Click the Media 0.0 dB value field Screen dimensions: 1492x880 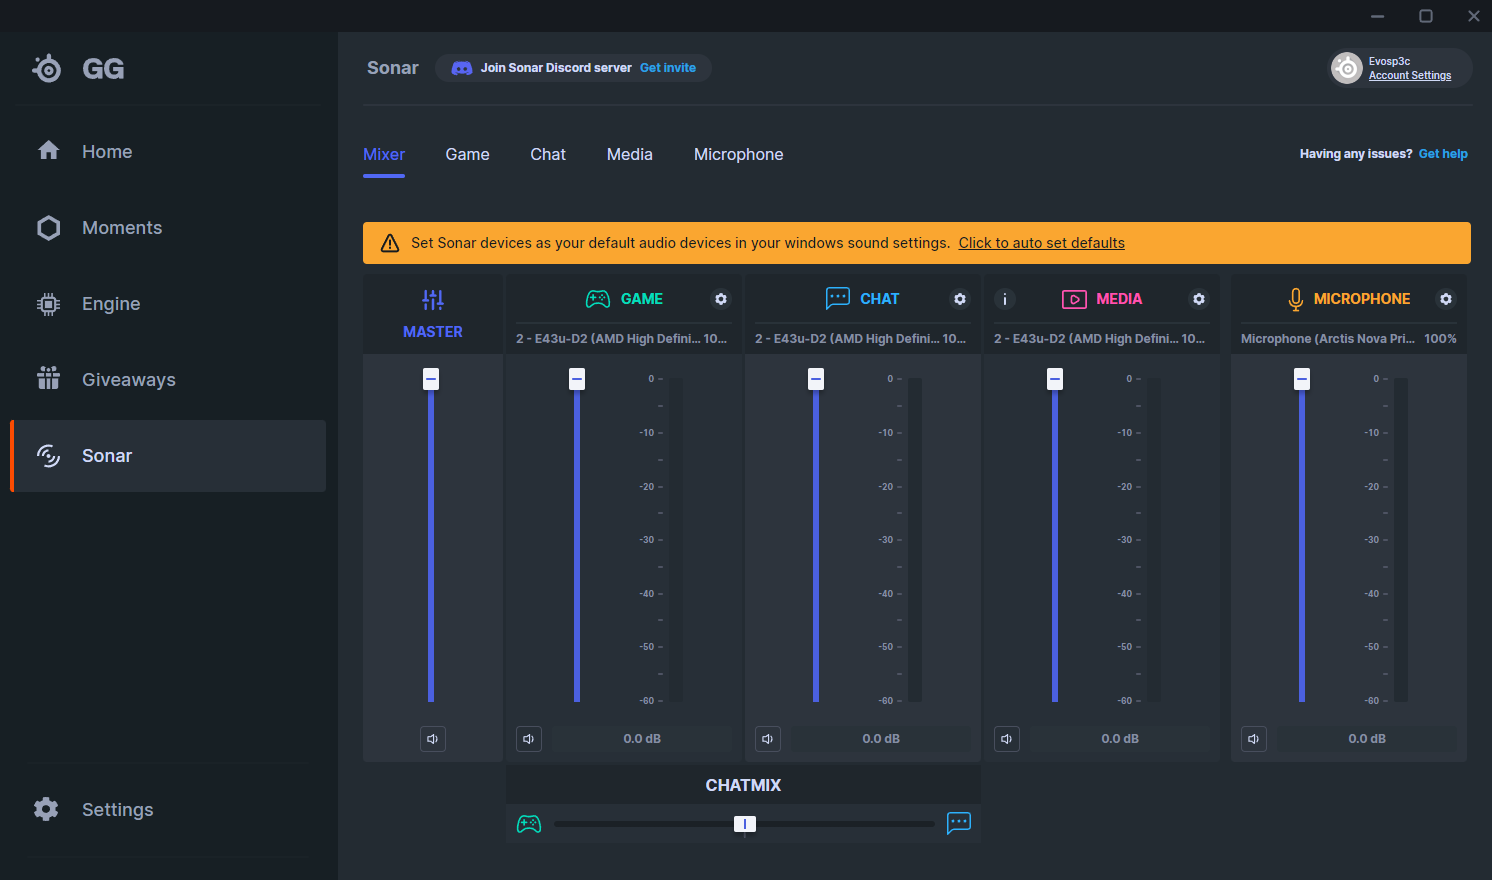click(x=1120, y=739)
